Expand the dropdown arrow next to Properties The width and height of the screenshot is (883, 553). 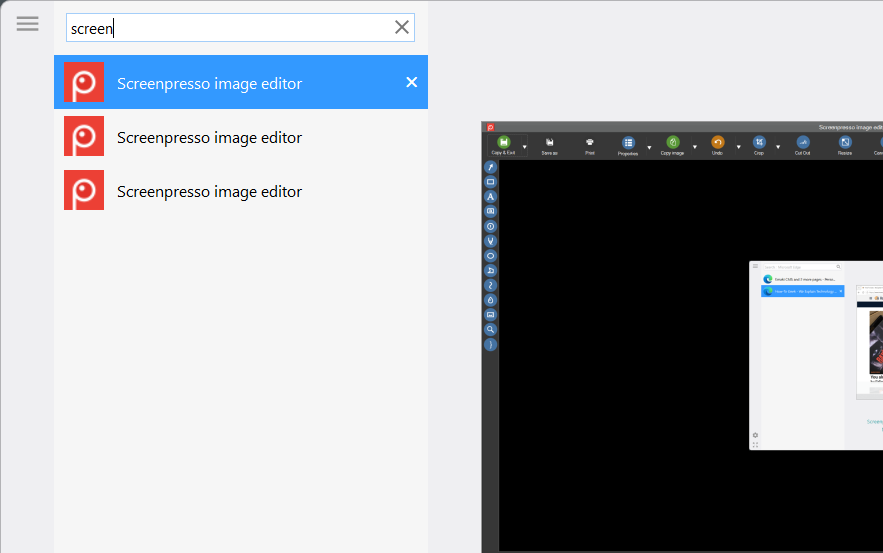point(649,148)
